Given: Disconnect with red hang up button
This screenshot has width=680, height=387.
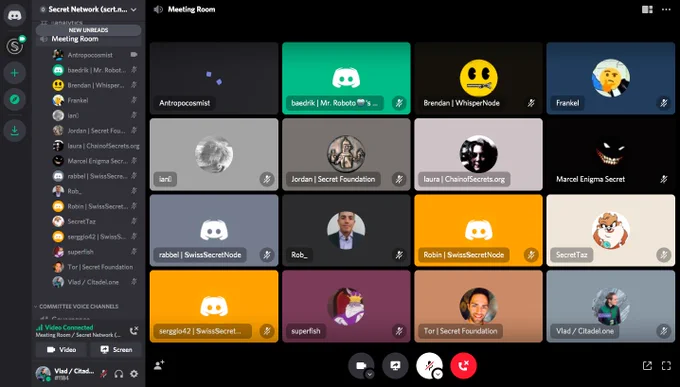Looking at the screenshot, I should (x=463, y=366).
